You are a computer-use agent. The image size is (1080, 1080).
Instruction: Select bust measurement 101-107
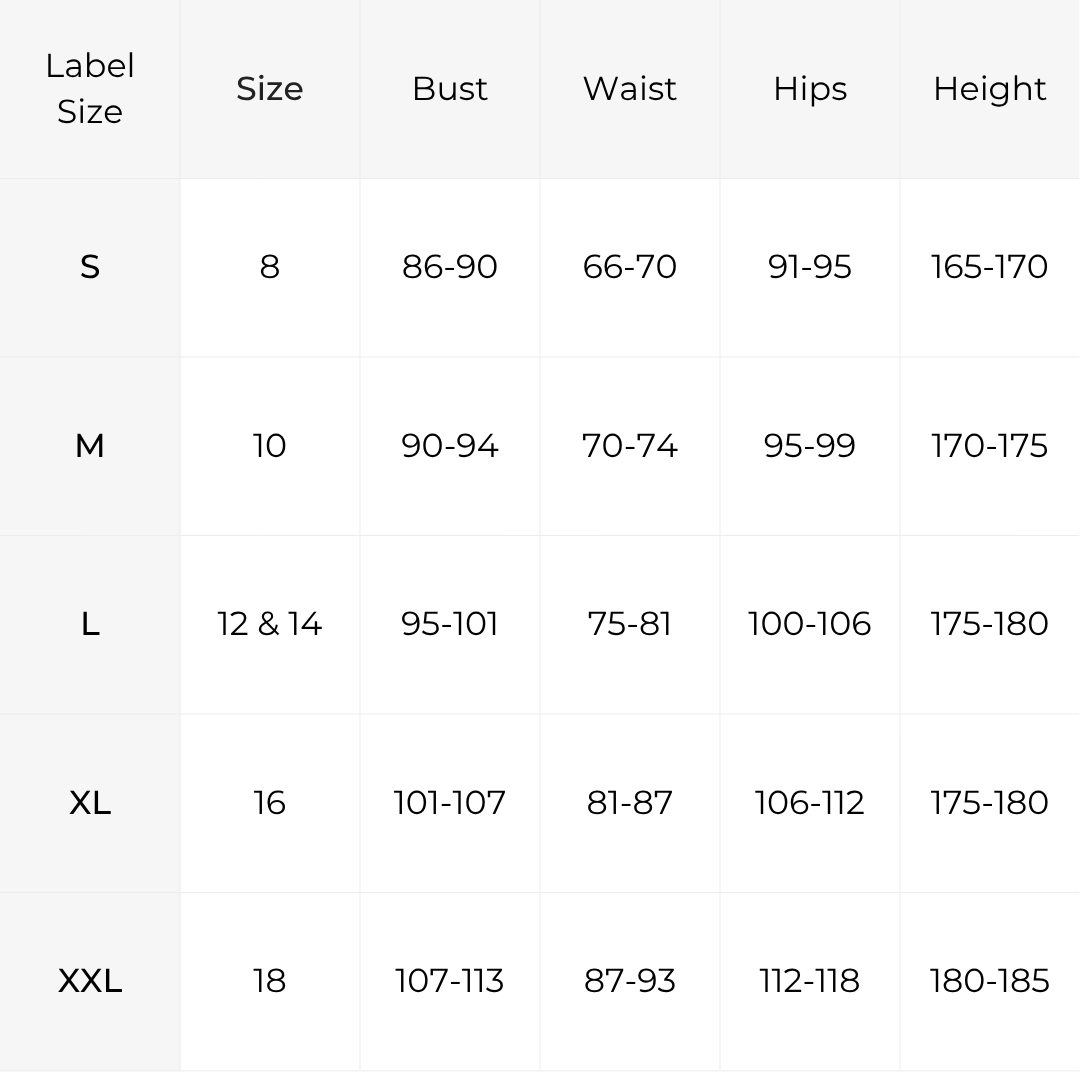(x=450, y=803)
